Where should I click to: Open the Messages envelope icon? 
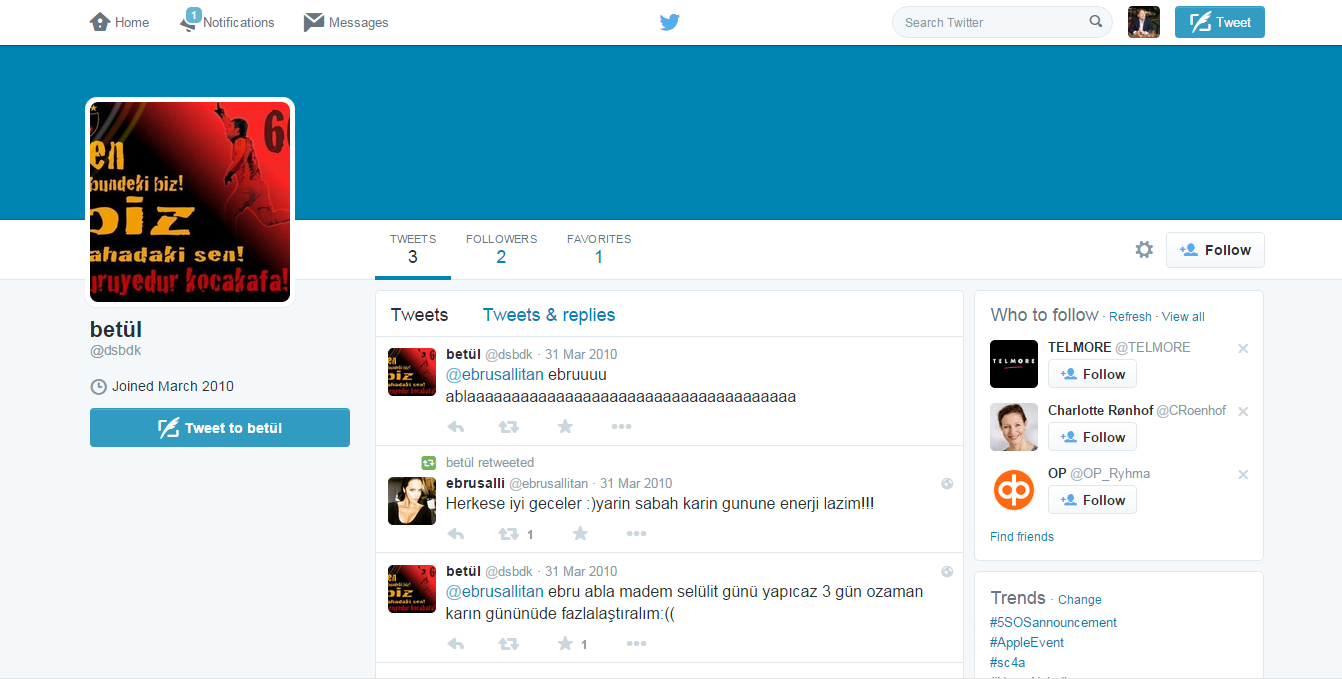pos(314,22)
